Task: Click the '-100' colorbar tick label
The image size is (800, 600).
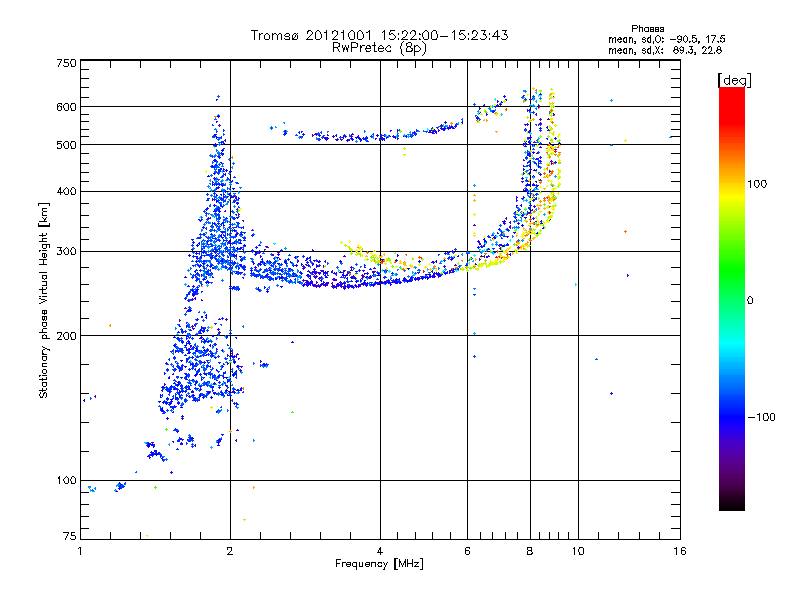Action: click(761, 417)
